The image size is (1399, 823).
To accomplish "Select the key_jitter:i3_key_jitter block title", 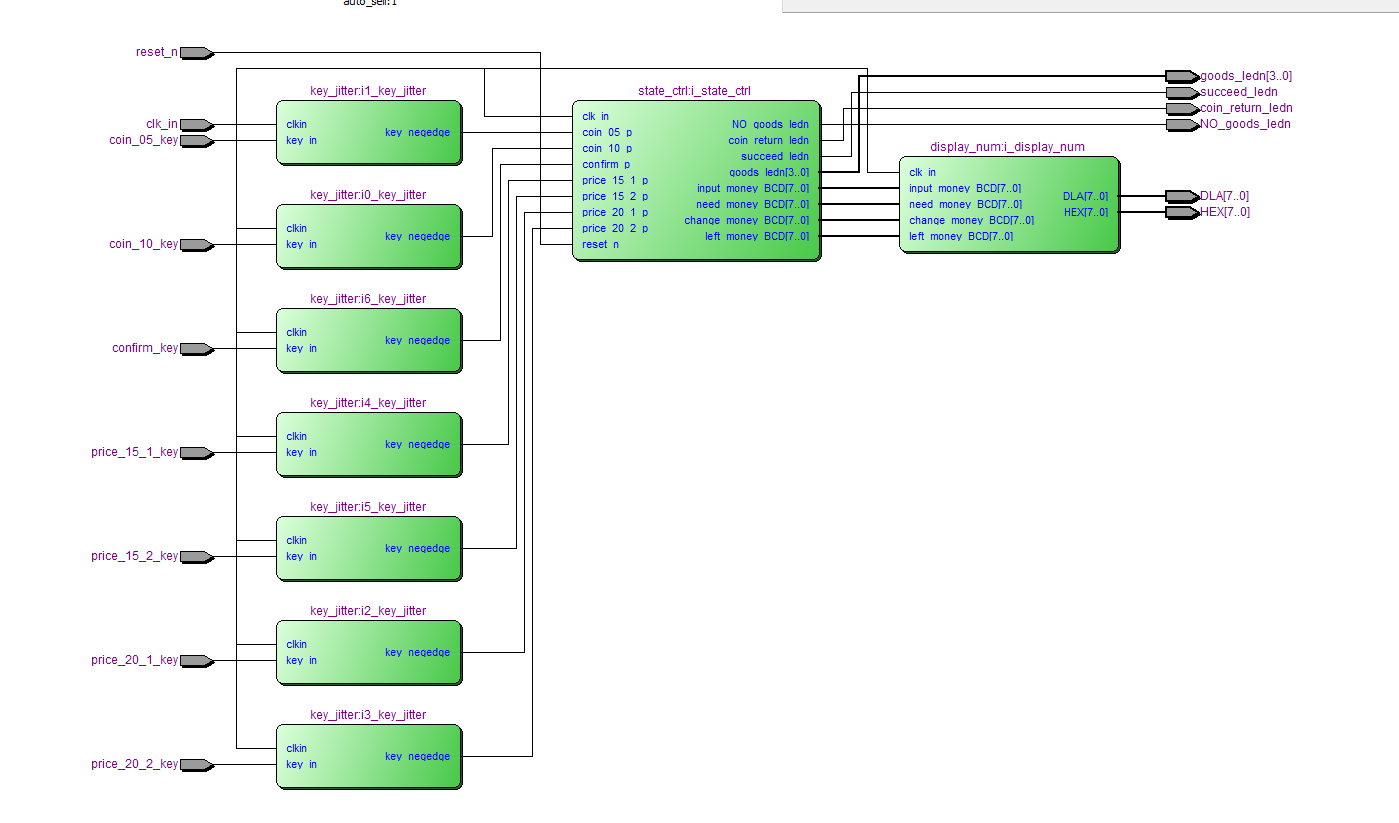I will click(368, 715).
